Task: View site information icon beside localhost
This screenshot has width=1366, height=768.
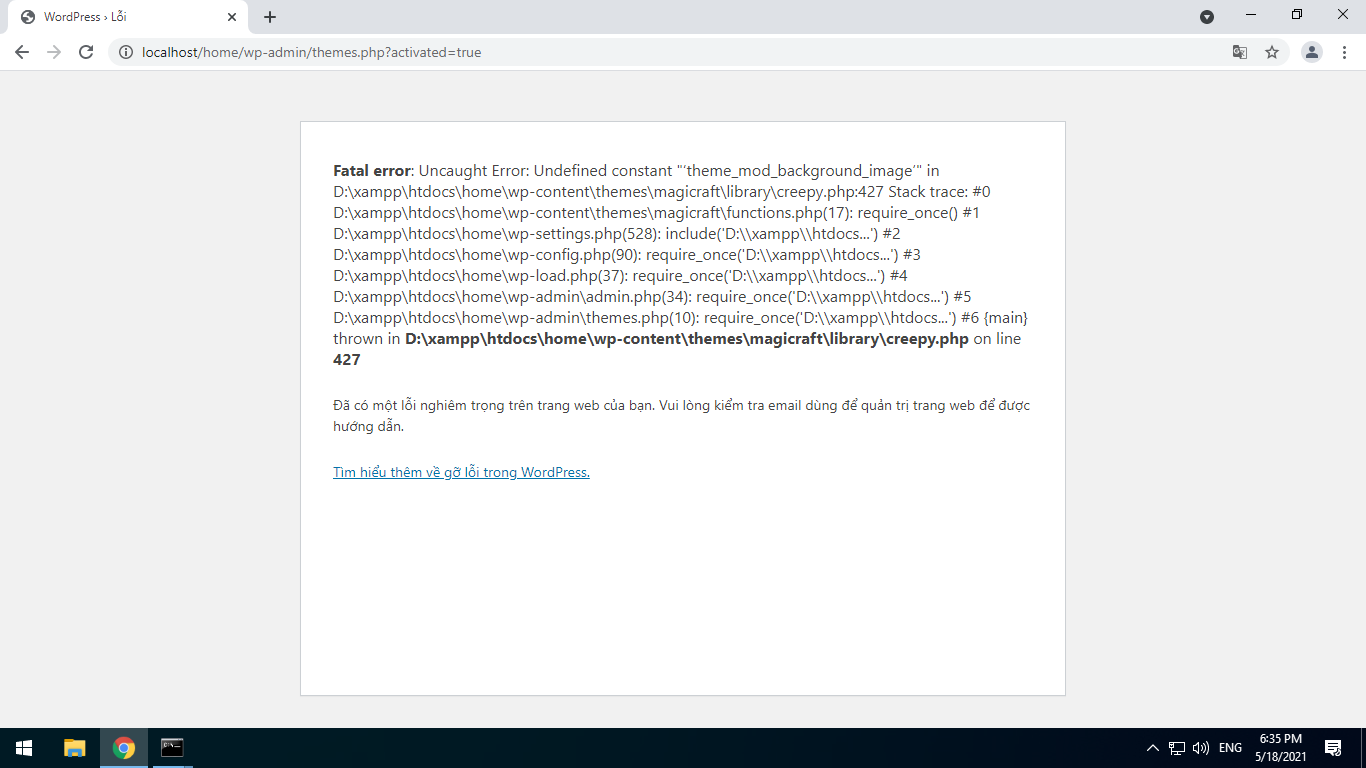Action: (126, 52)
